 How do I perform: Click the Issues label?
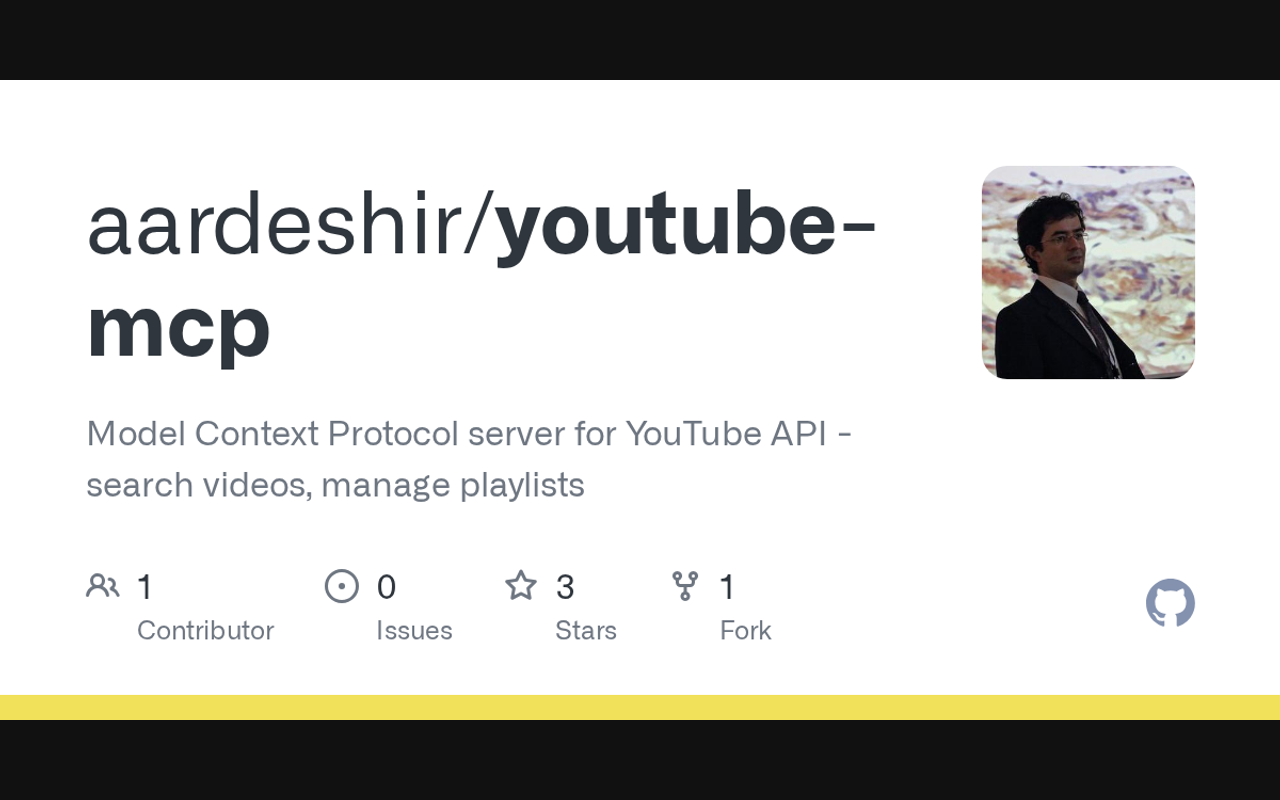pos(414,631)
